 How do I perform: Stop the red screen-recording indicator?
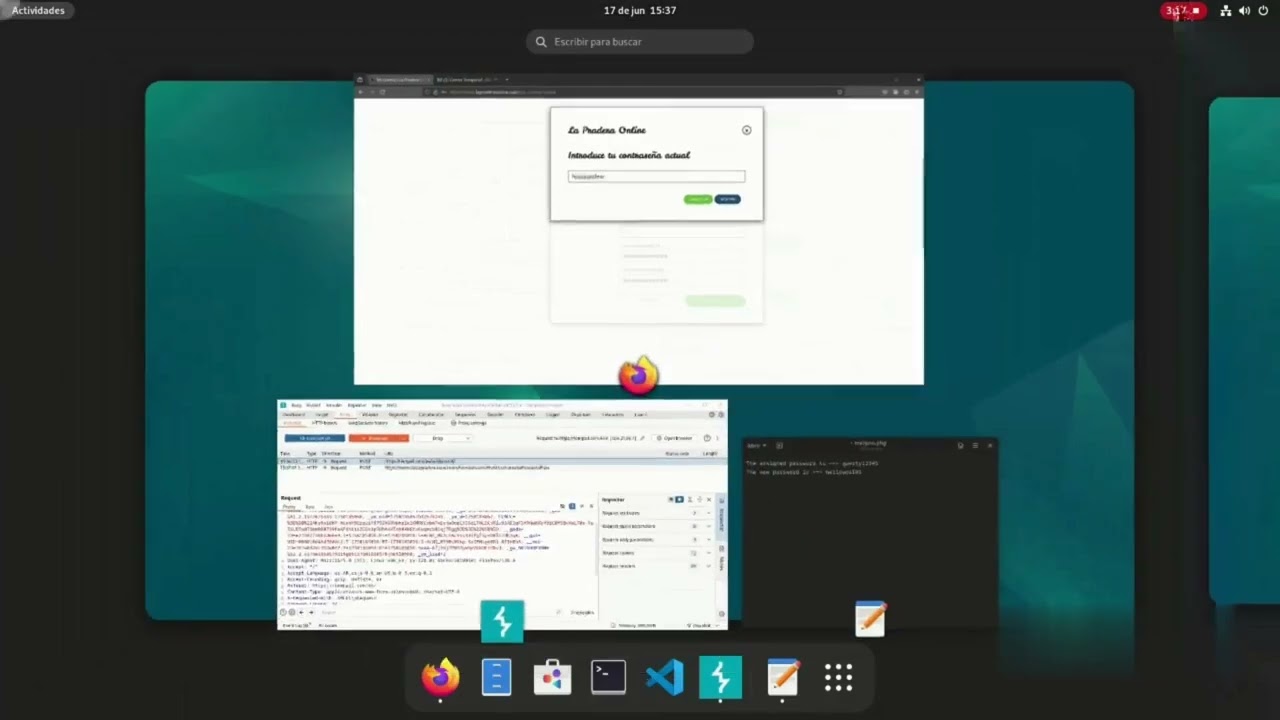tap(1183, 10)
